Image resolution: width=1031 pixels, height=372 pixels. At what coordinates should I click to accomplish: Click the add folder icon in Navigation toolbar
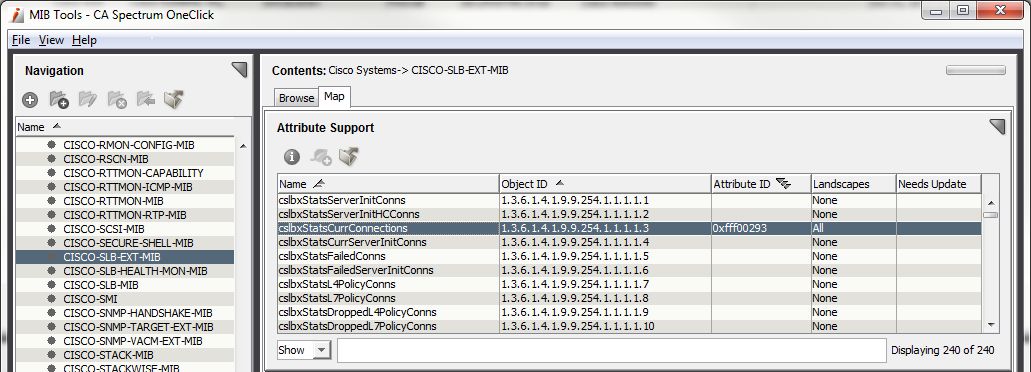pos(59,99)
